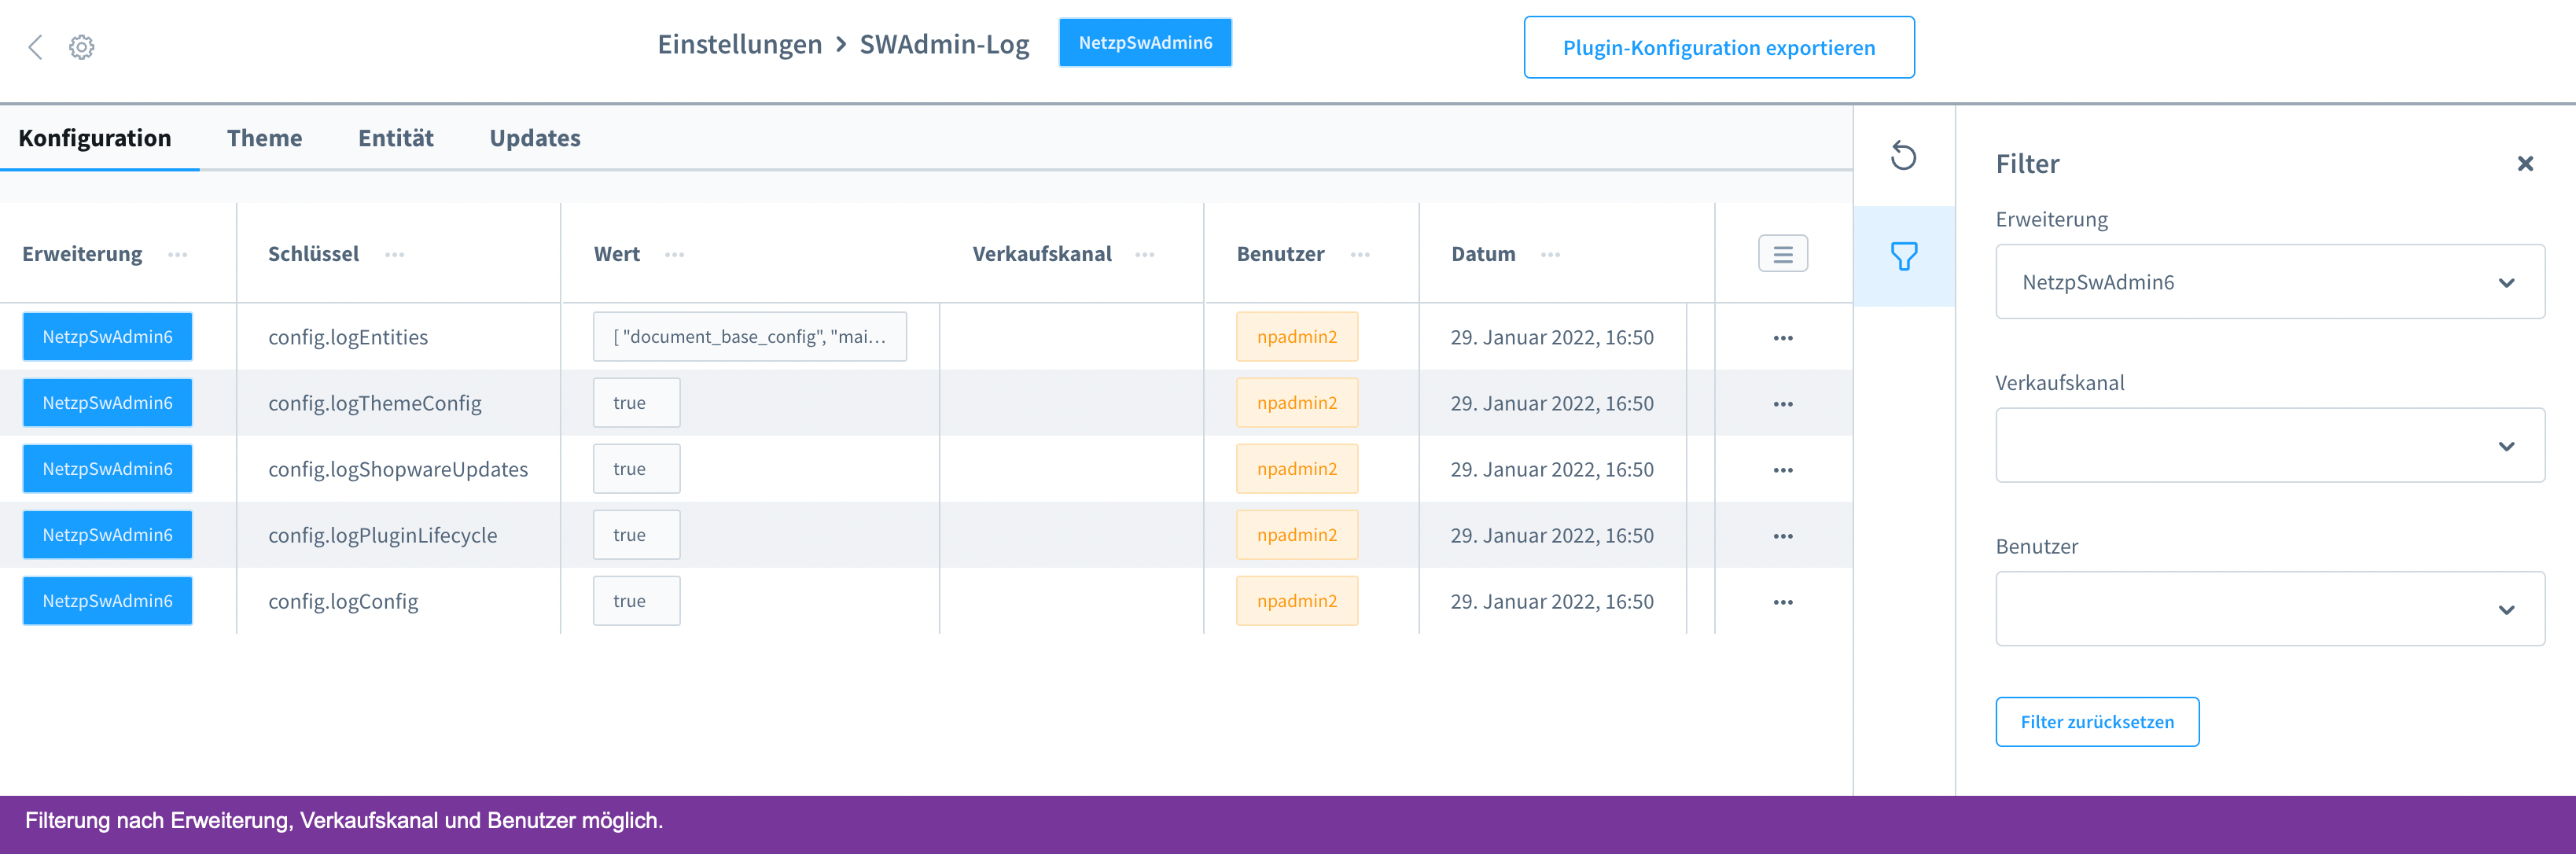The width and height of the screenshot is (2576, 854).
Task: Go back using the left arrow icon
Action: coord(36,47)
